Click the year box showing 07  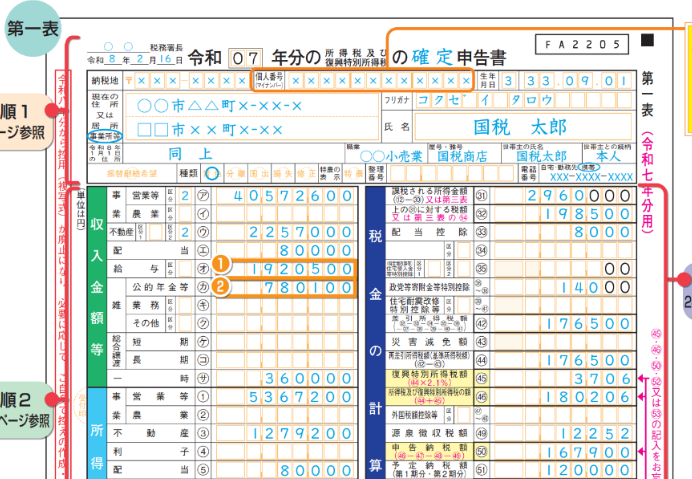(x=243, y=56)
